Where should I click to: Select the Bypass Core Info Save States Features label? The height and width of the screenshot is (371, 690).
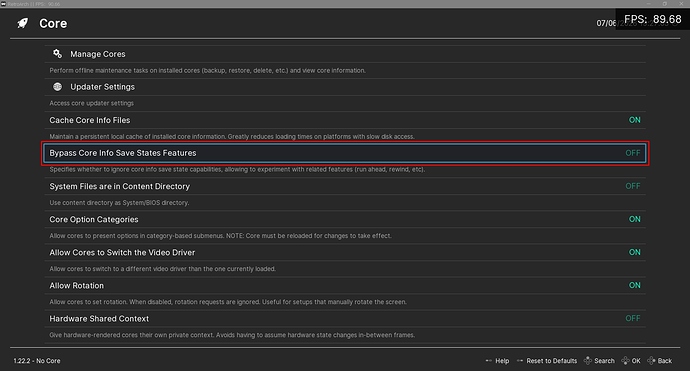coord(123,153)
